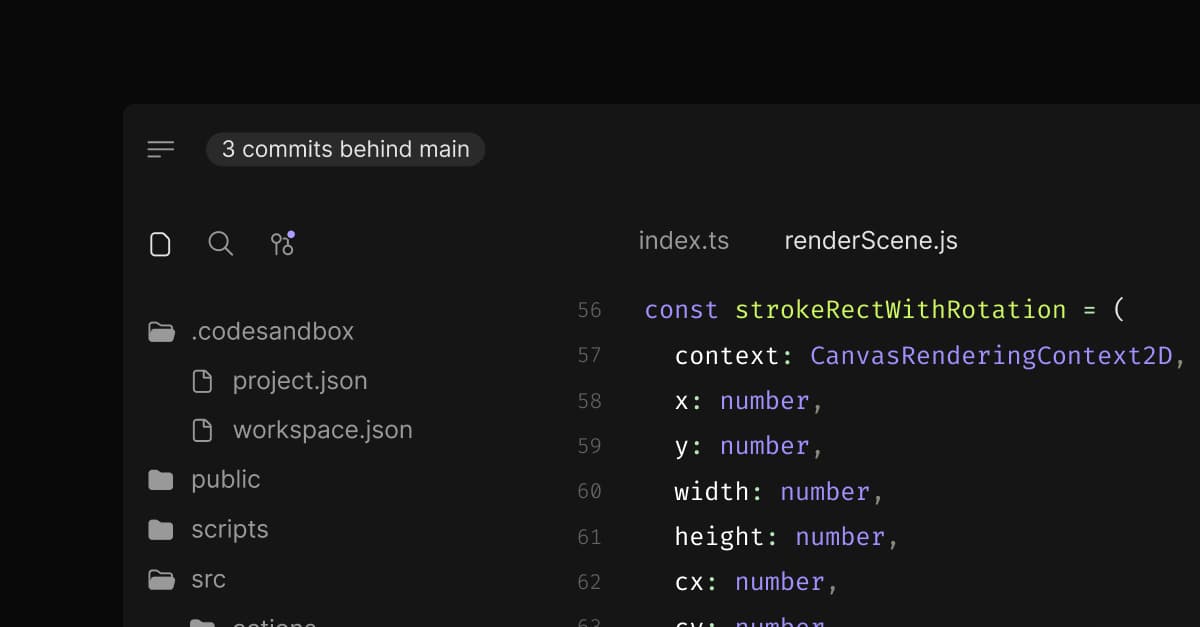The height and width of the screenshot is (627, 1200).
Task: Click the open folder icon beside .codesandbox
Action: (x=161, y=331)
